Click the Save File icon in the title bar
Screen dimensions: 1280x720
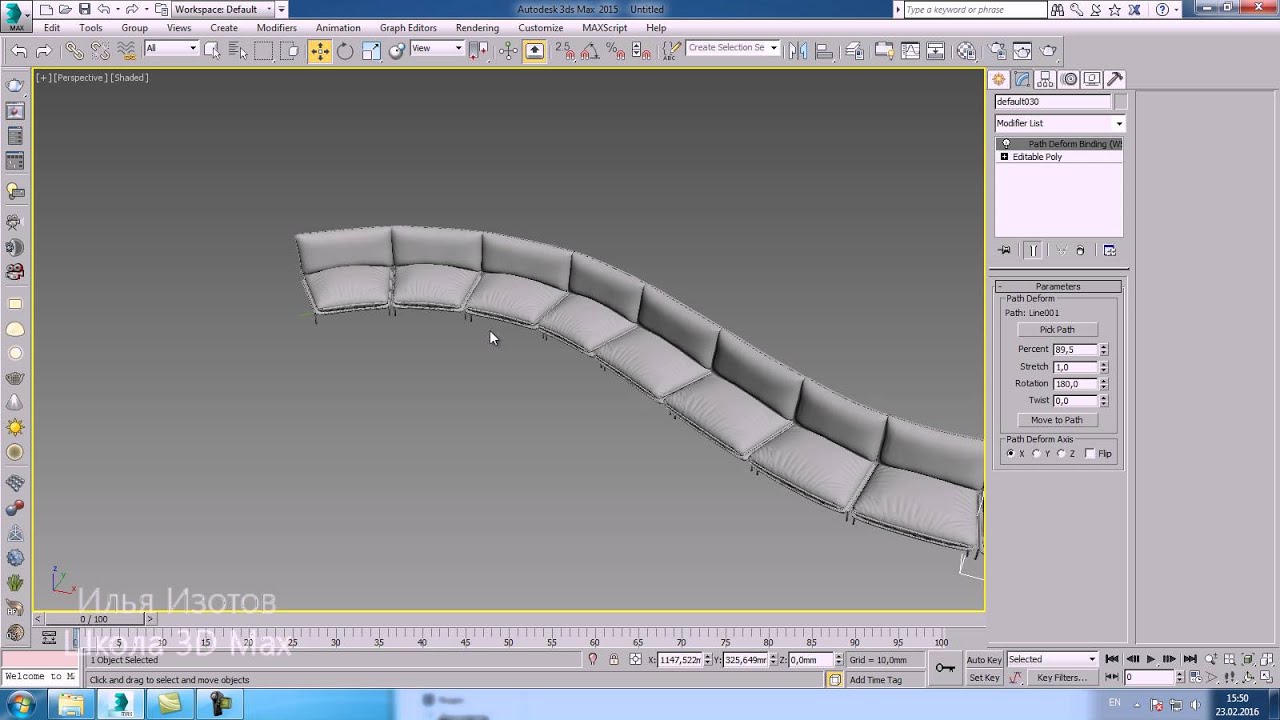coord(83,9)
